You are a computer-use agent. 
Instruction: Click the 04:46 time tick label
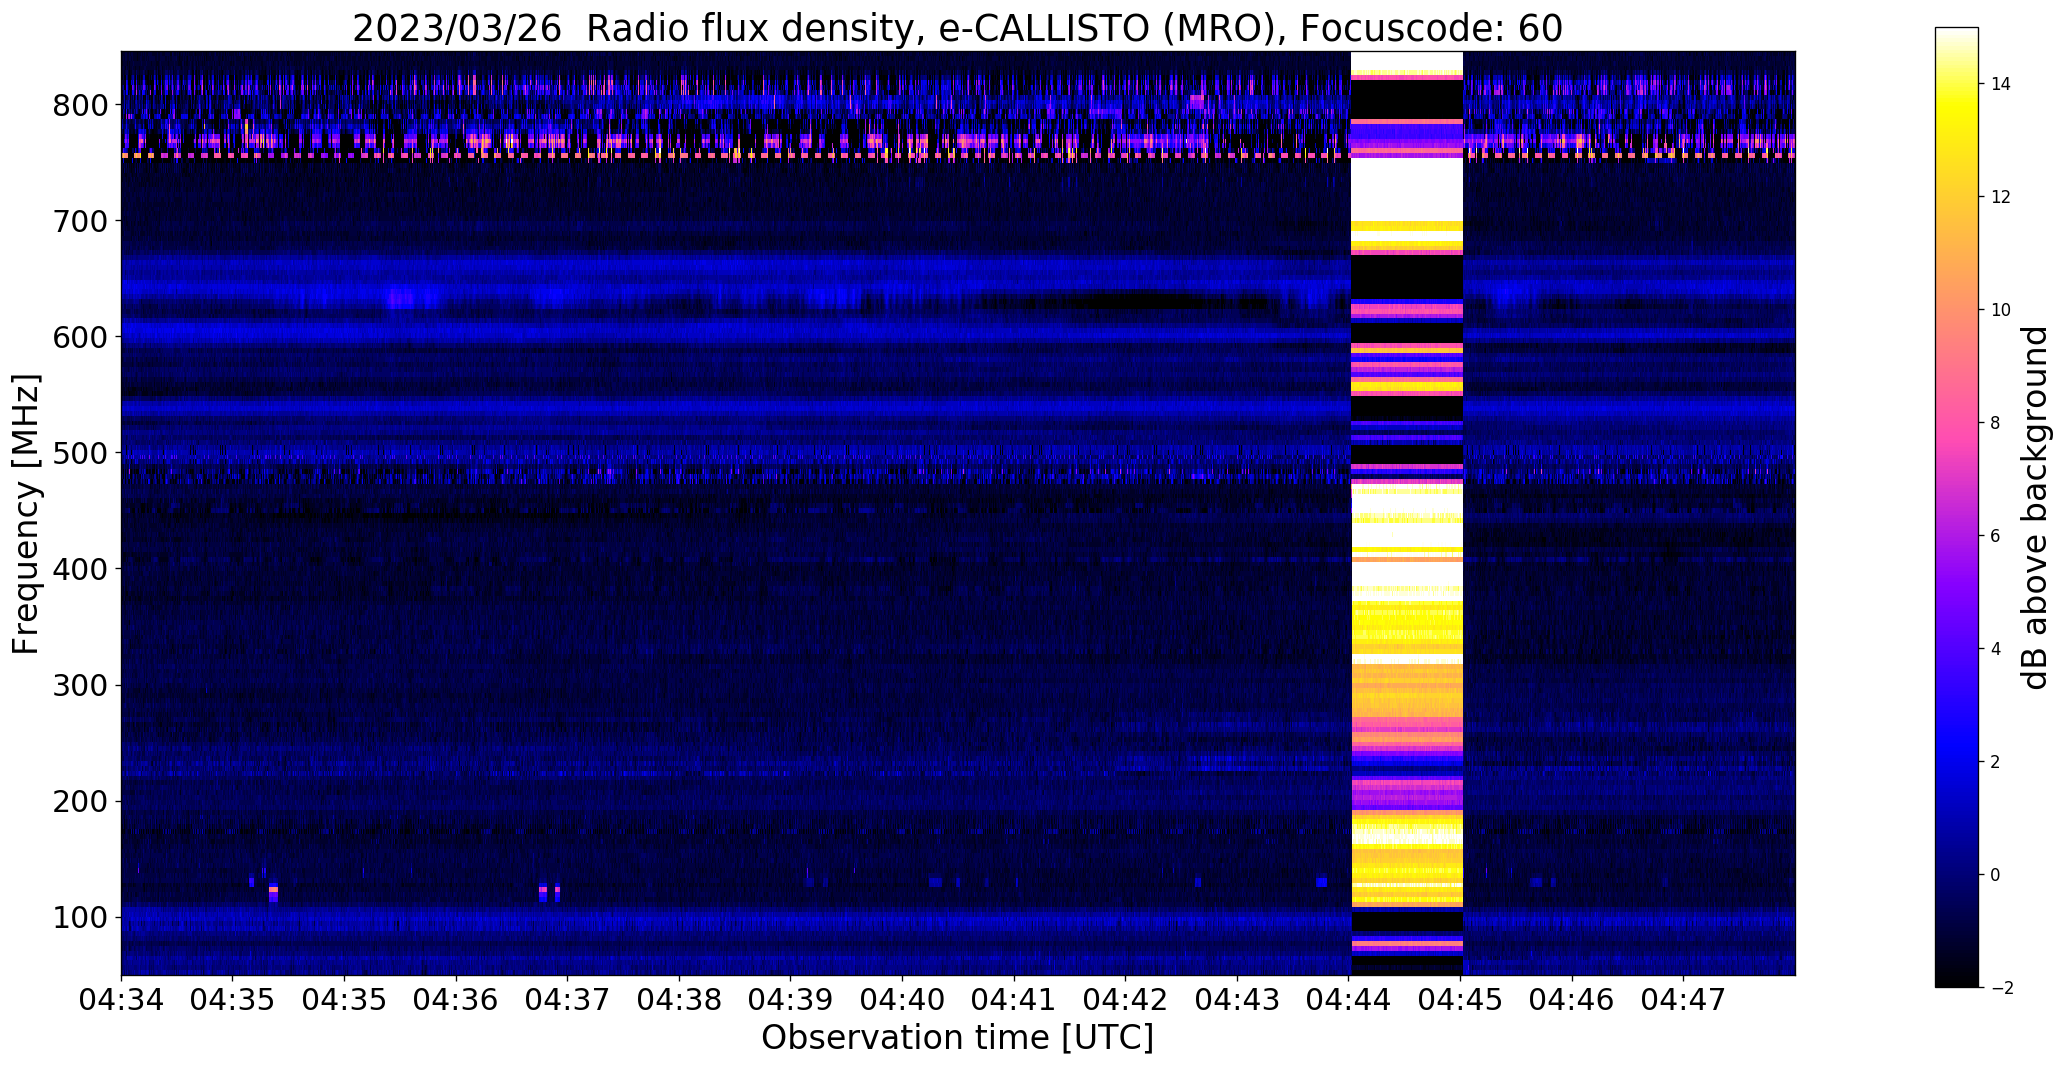pos(1573,999)
